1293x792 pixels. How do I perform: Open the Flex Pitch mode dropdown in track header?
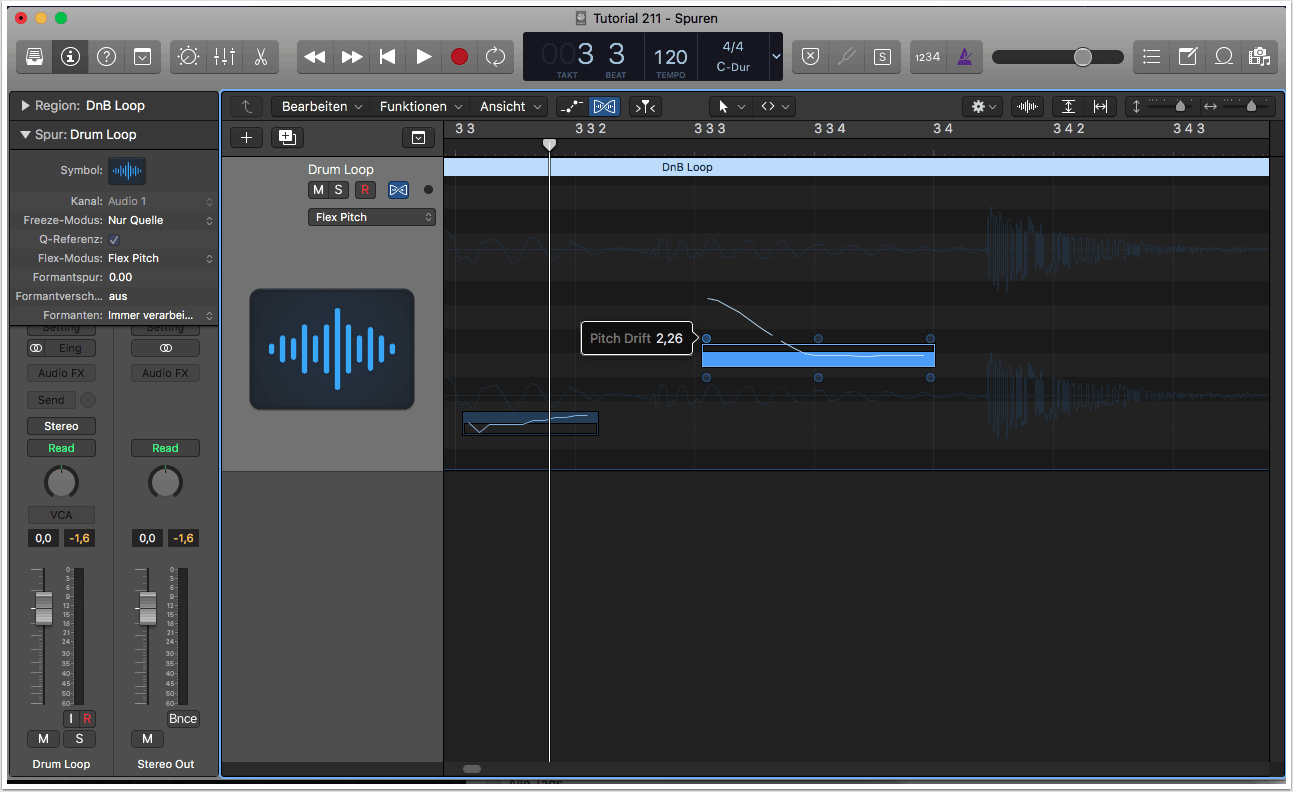(371, 217)
